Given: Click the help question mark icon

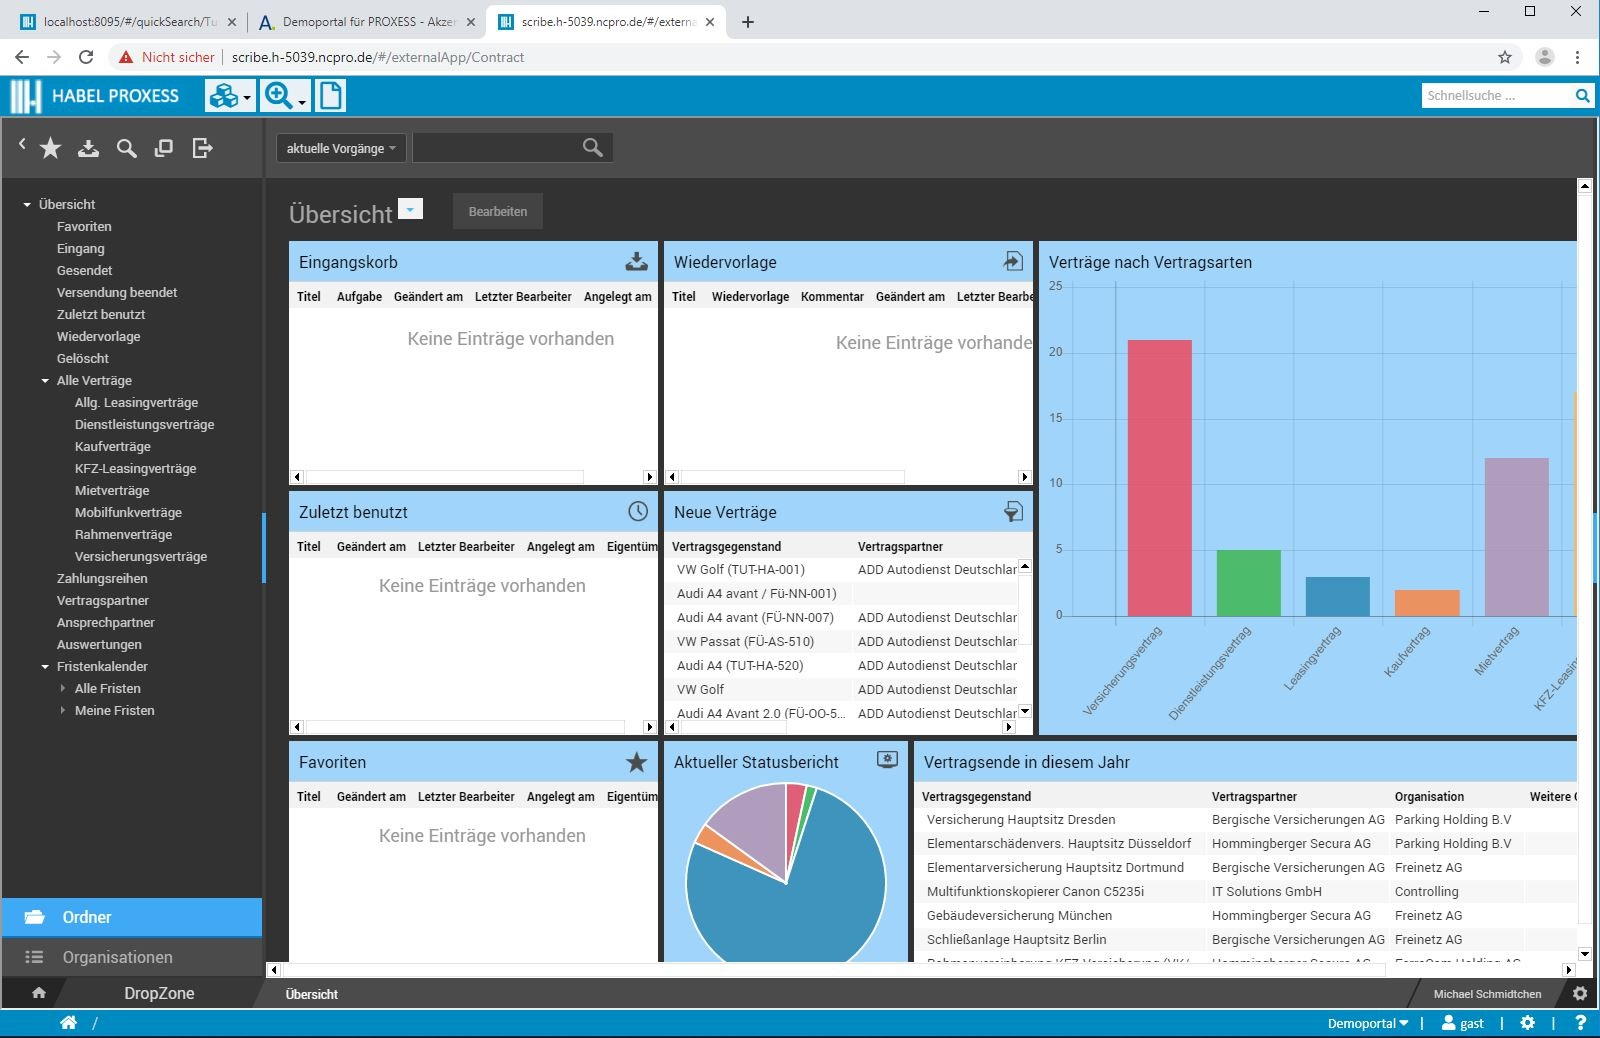Looking at the screenshot, I should tap(1580, 1023).
